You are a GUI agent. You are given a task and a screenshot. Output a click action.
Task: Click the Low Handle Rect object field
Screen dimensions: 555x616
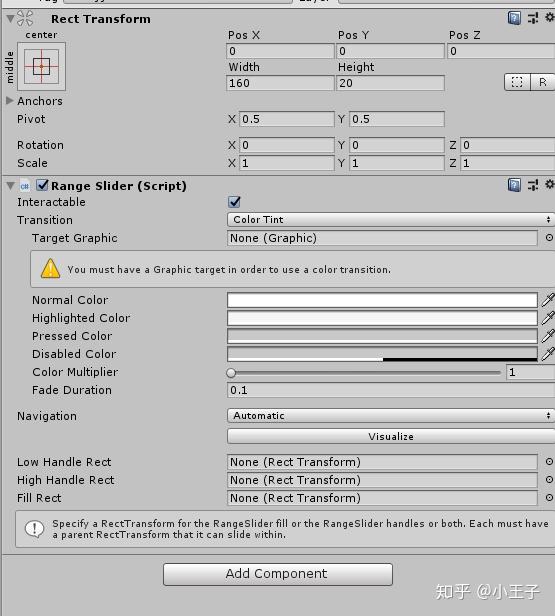click(382, 462)
